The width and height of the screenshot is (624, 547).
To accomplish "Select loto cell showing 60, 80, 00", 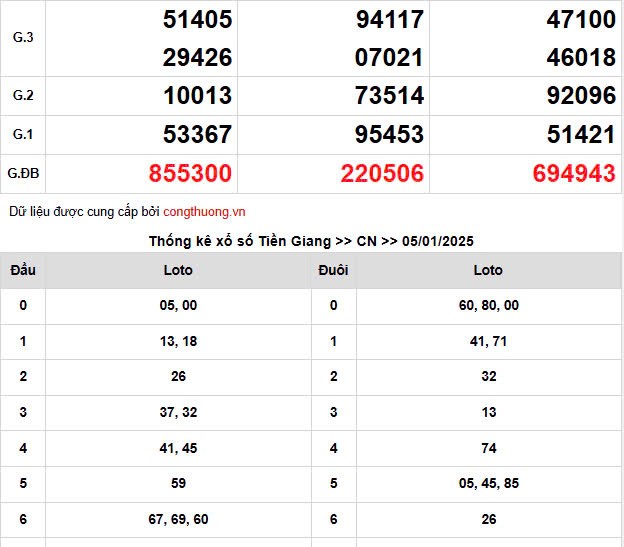I will [x=489, y=305].
